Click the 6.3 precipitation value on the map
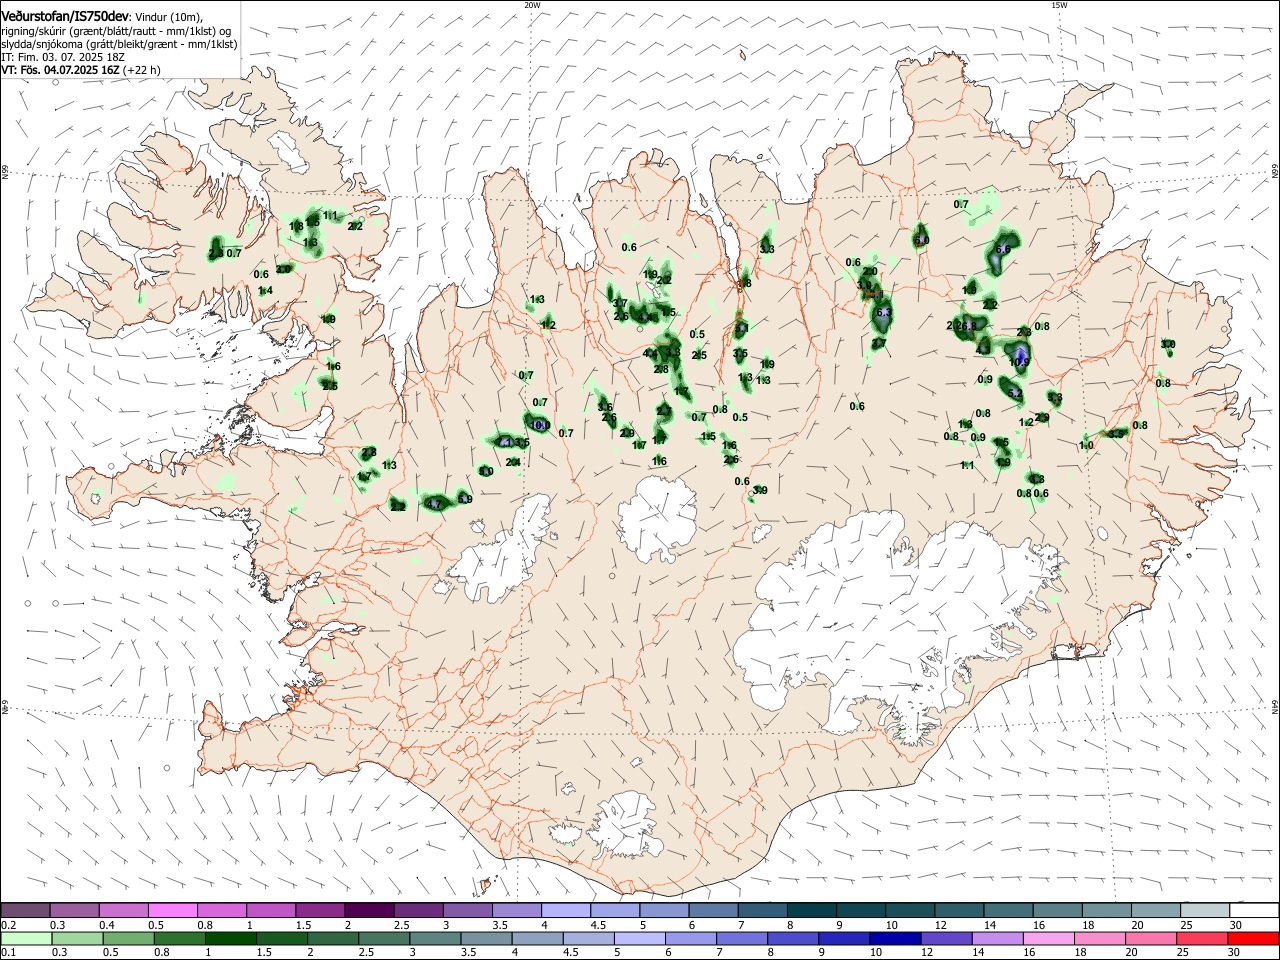Viewport: 1280px width, 960px height. click(883, 313)
